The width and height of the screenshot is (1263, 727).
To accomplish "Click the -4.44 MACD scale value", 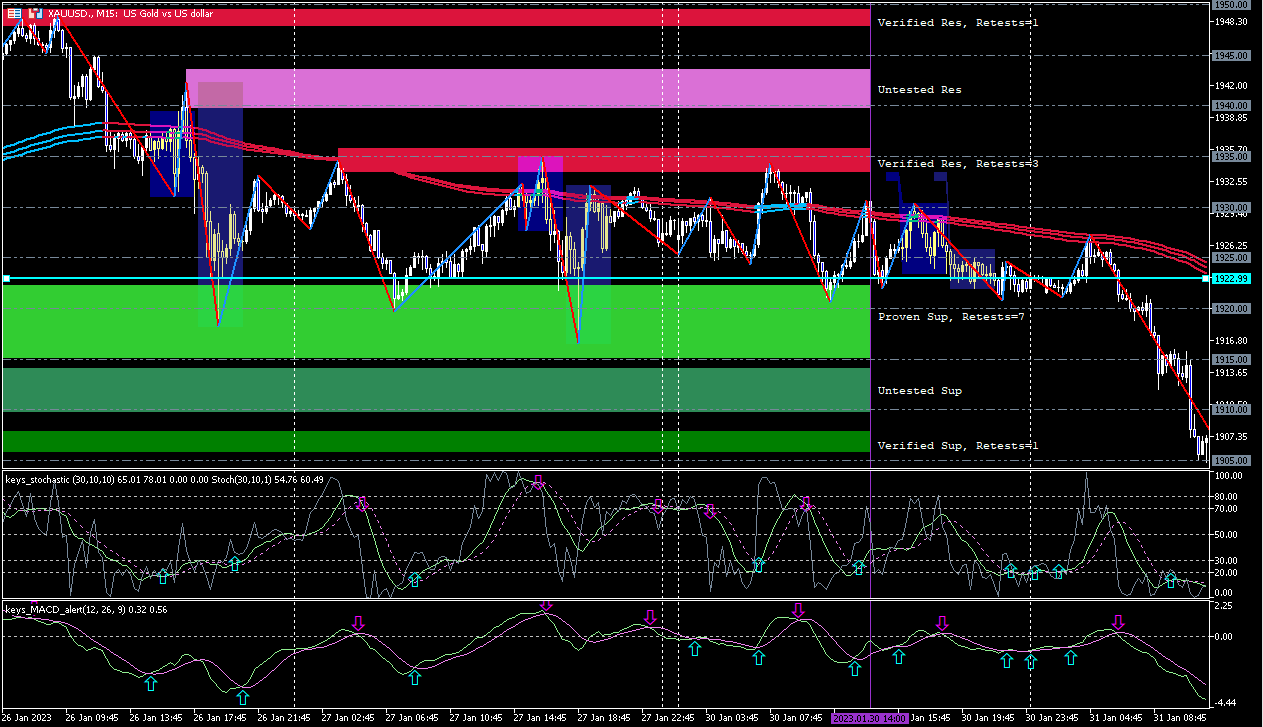I will click(1227, 702).
